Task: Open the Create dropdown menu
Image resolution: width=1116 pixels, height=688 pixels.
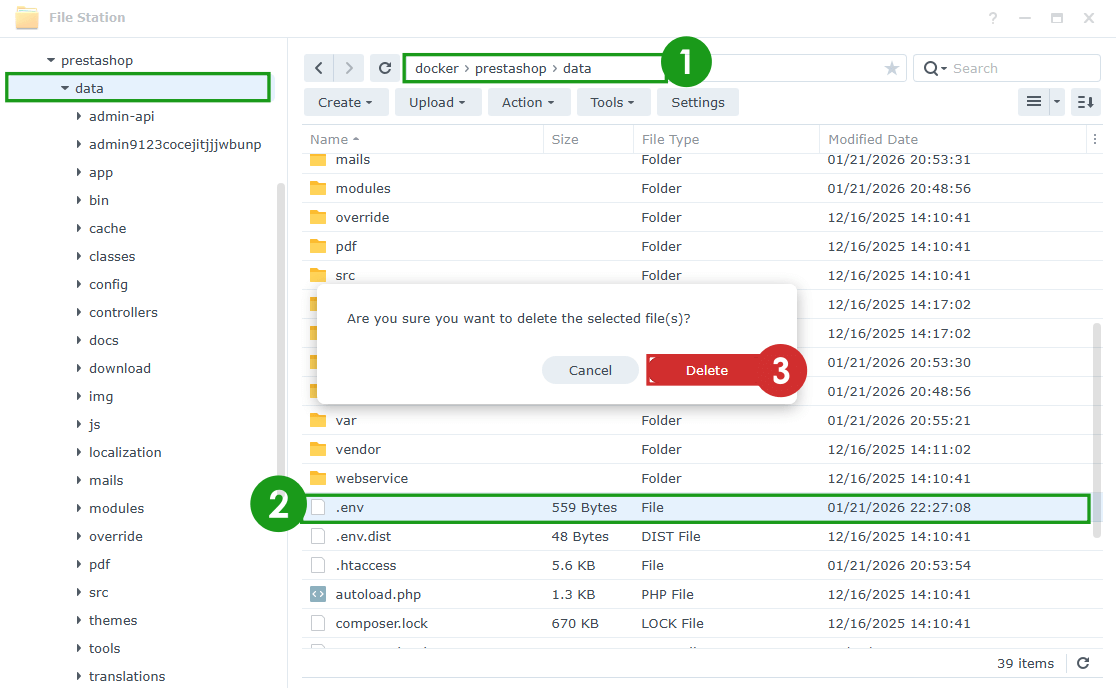Action: tap(345, 101)
